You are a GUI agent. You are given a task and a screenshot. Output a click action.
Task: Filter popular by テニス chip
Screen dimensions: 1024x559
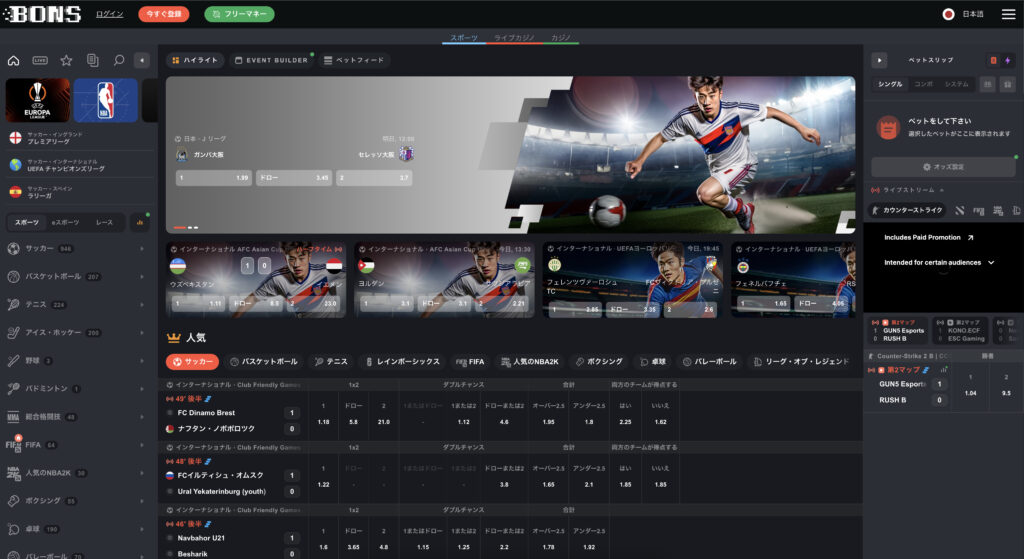(330, 361)
